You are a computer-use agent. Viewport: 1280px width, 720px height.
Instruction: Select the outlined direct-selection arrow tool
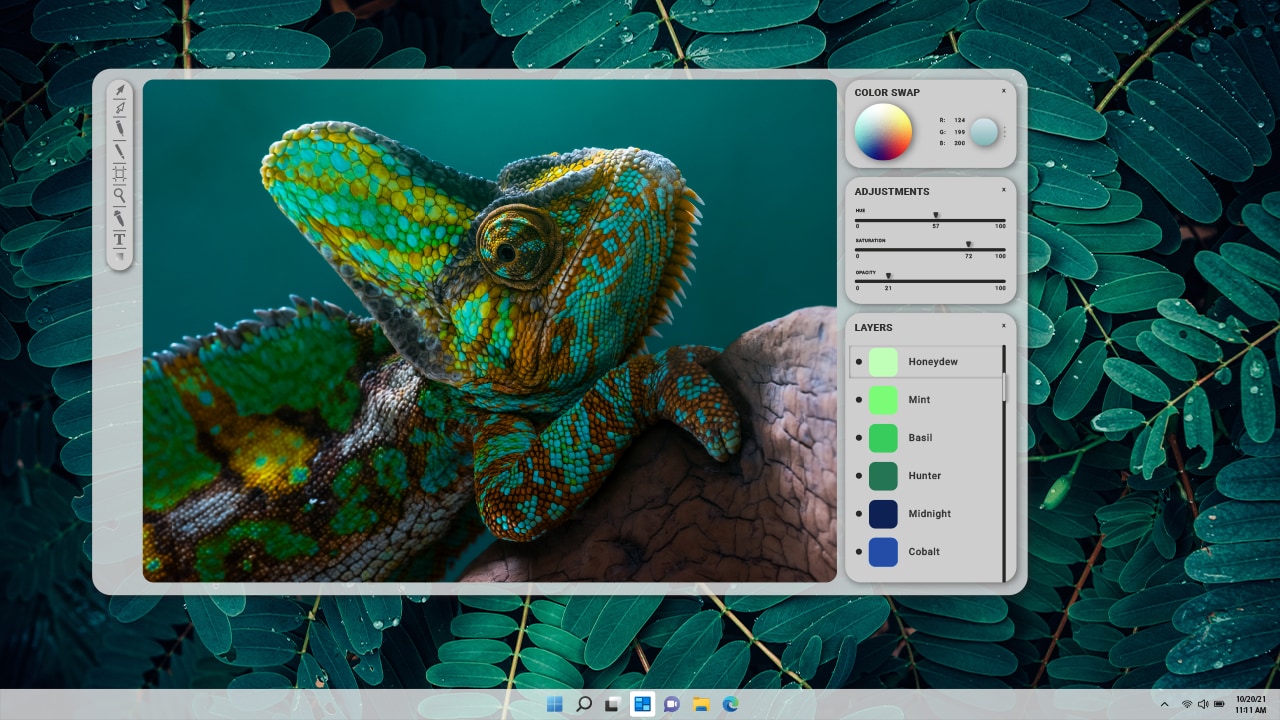point(120,108)
